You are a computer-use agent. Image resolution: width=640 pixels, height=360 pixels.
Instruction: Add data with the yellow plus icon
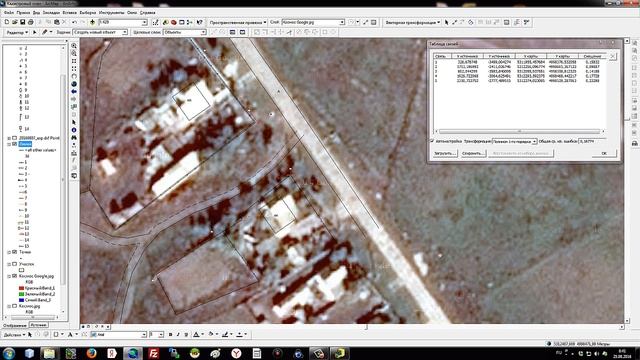(x=93, y=22)
